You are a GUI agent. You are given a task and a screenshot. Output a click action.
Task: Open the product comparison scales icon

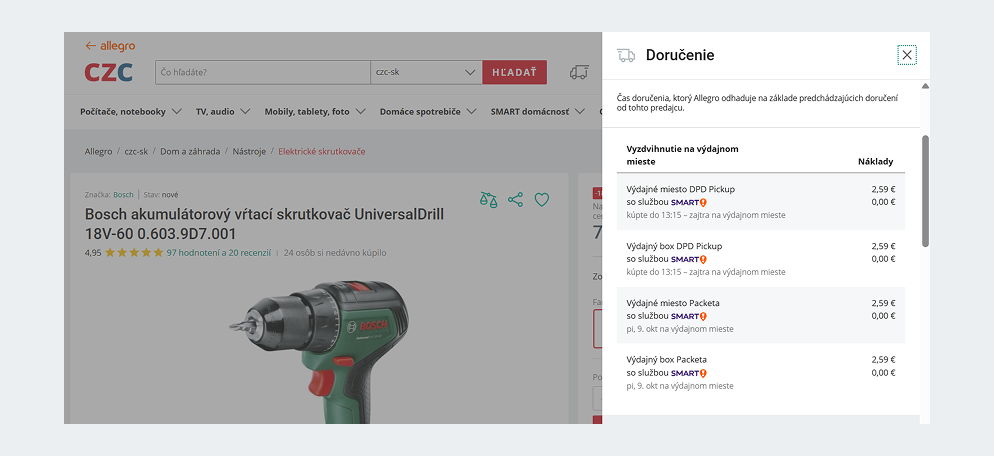click(x=488, y=200)
